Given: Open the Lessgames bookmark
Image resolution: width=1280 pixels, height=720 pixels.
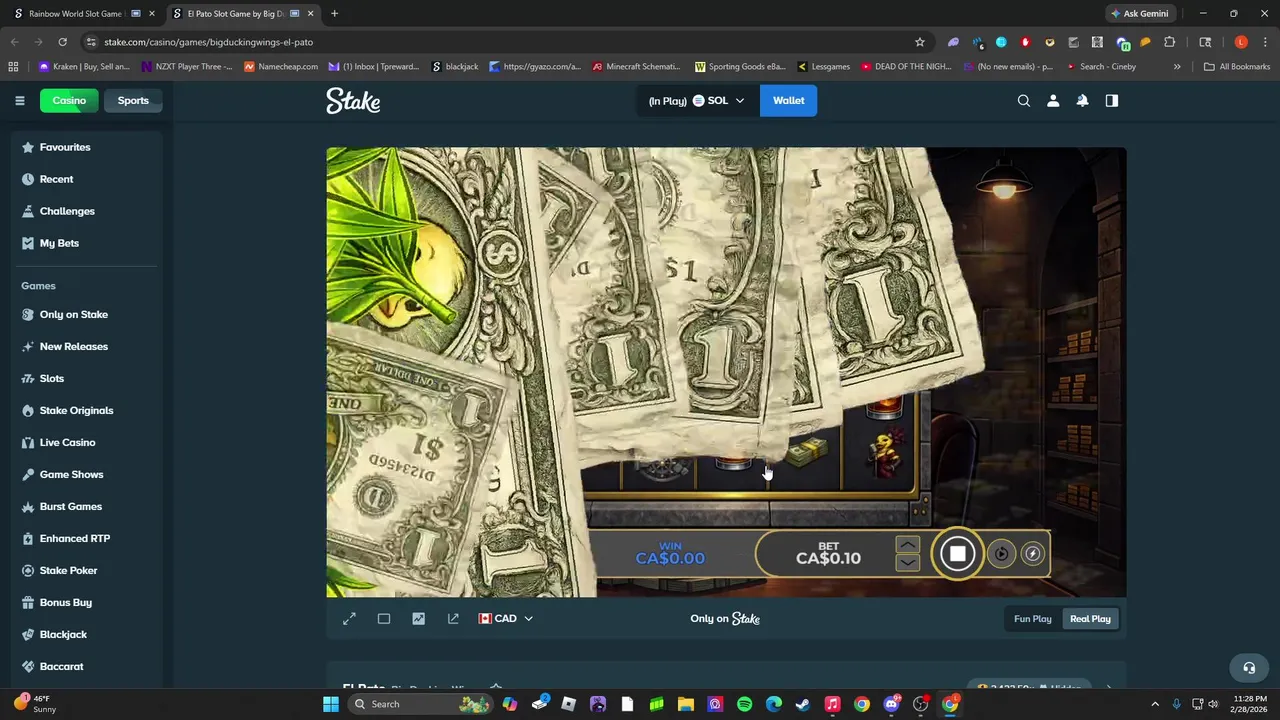Looking at the screenshot, I should point(823,67).
